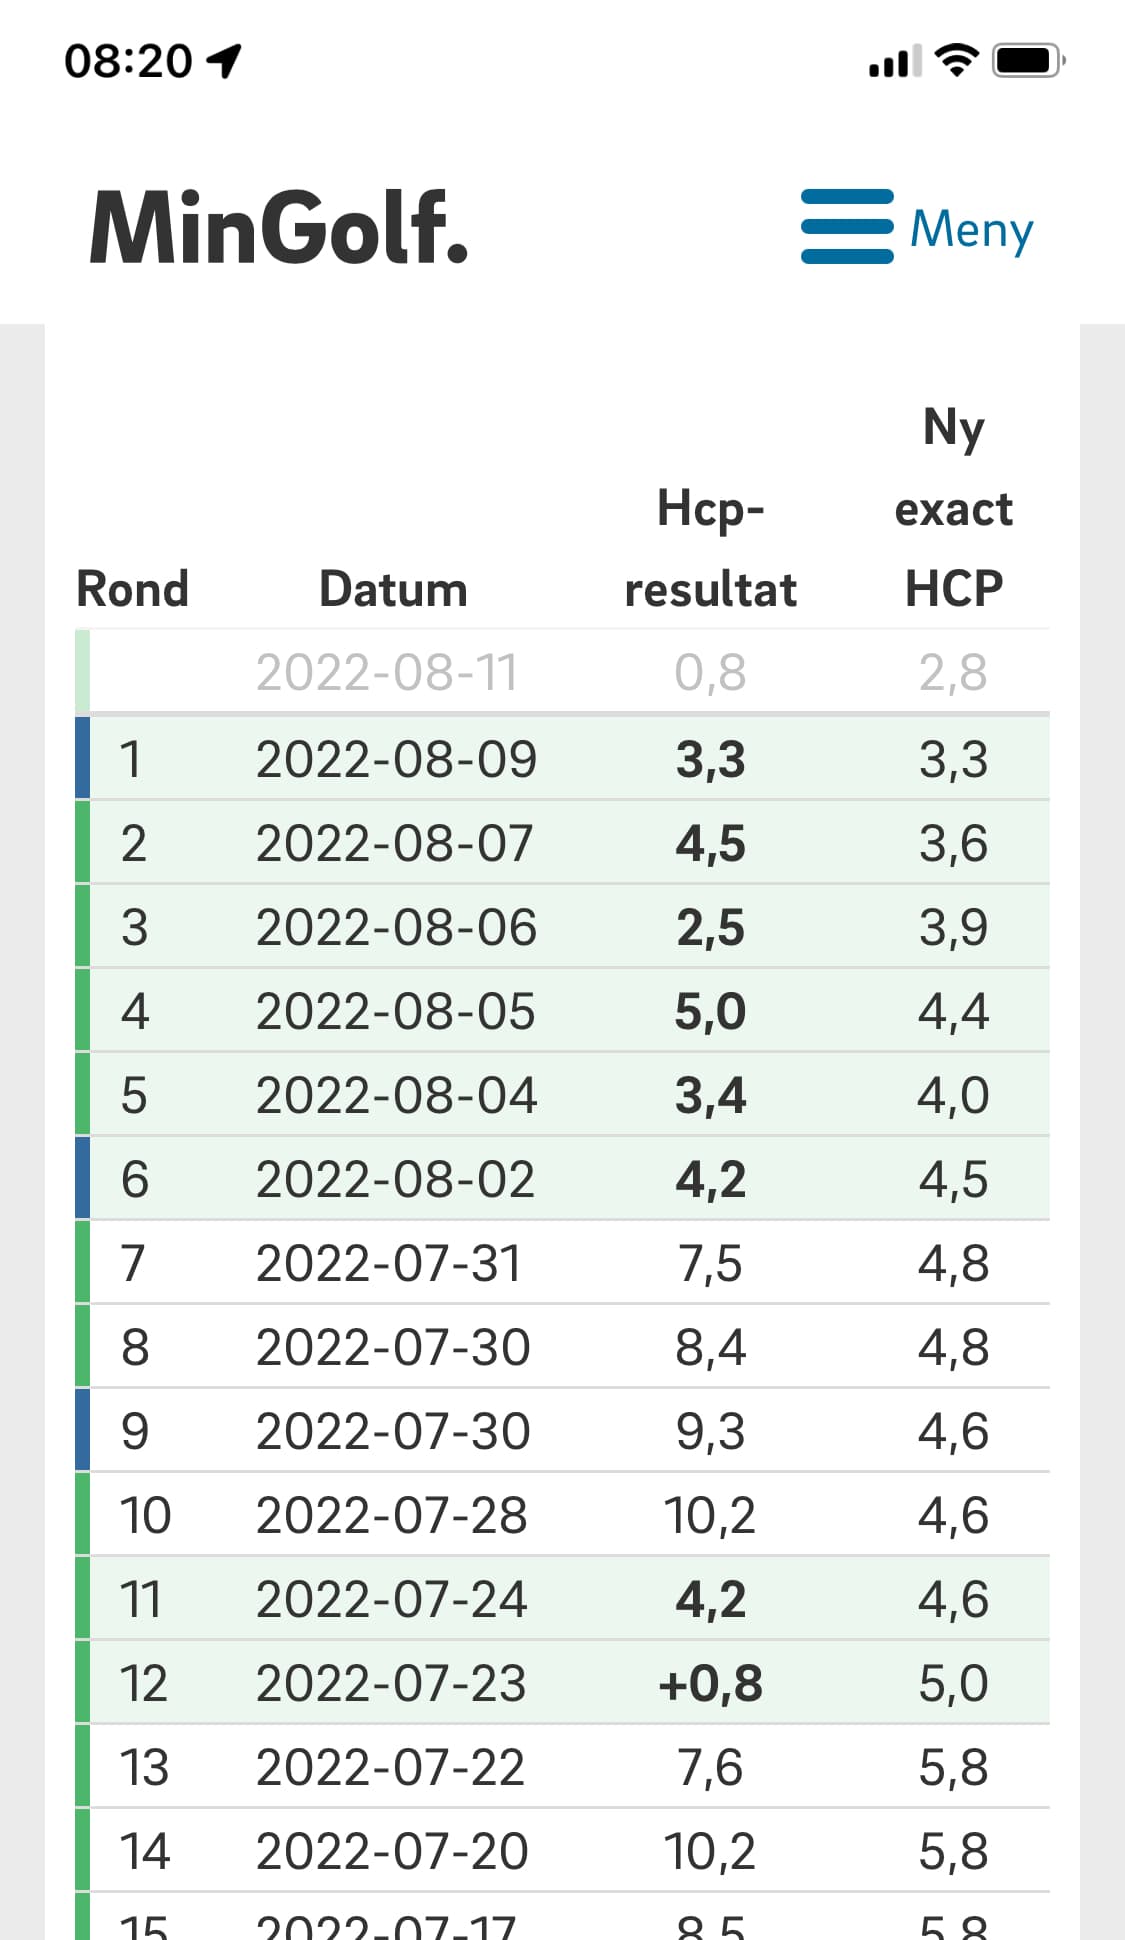Select the Ny exact HCP column header

[953, 508]
